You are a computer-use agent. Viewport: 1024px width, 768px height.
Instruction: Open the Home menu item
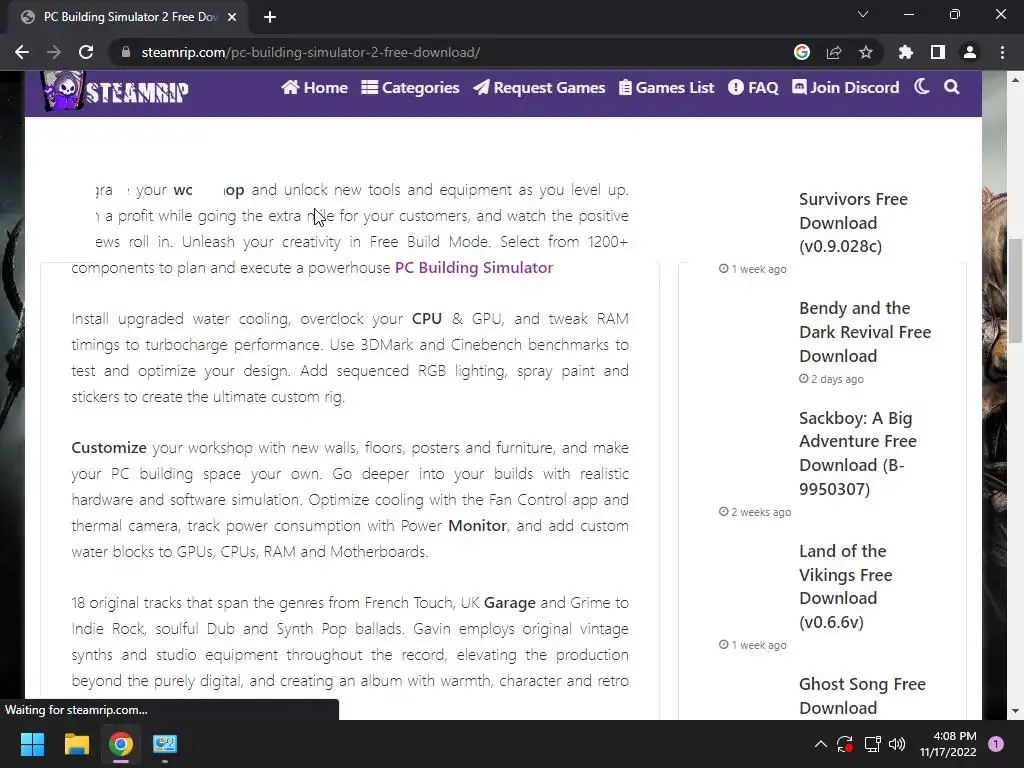pyautogui.click(x=314, y=88)
